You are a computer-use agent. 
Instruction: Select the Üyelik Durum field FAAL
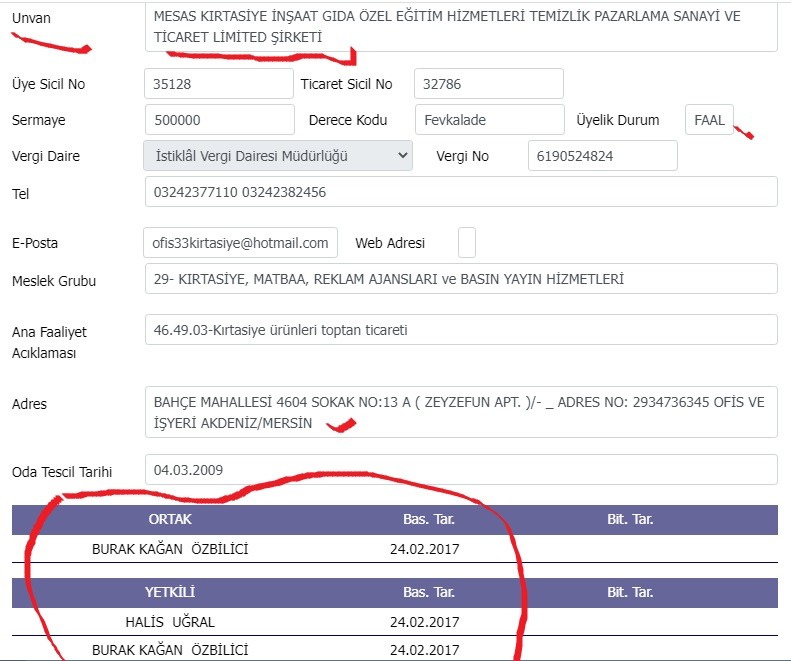click(709, 120)
